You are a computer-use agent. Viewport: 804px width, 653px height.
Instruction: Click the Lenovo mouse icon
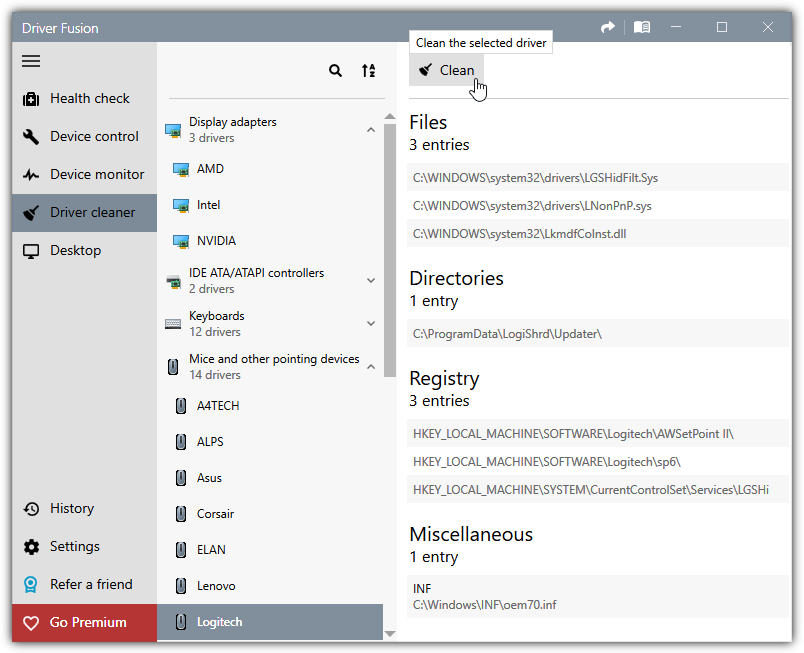point(180,586)
